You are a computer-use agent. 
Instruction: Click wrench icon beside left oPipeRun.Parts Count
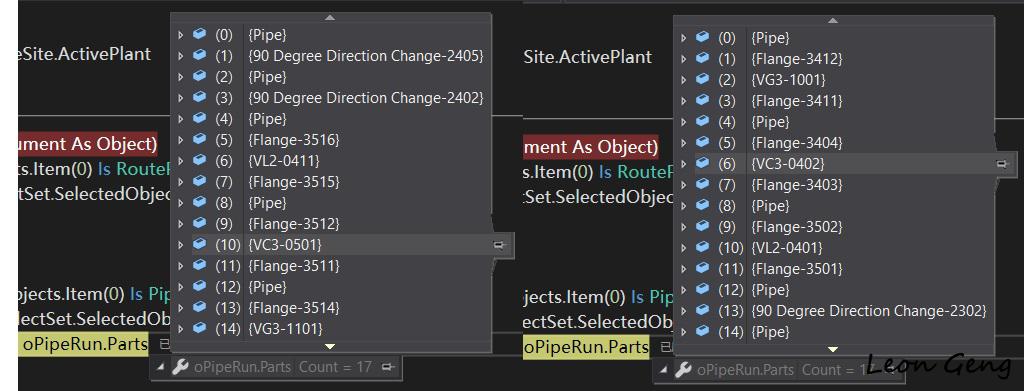pyautogui.click(x=180, y=368)
